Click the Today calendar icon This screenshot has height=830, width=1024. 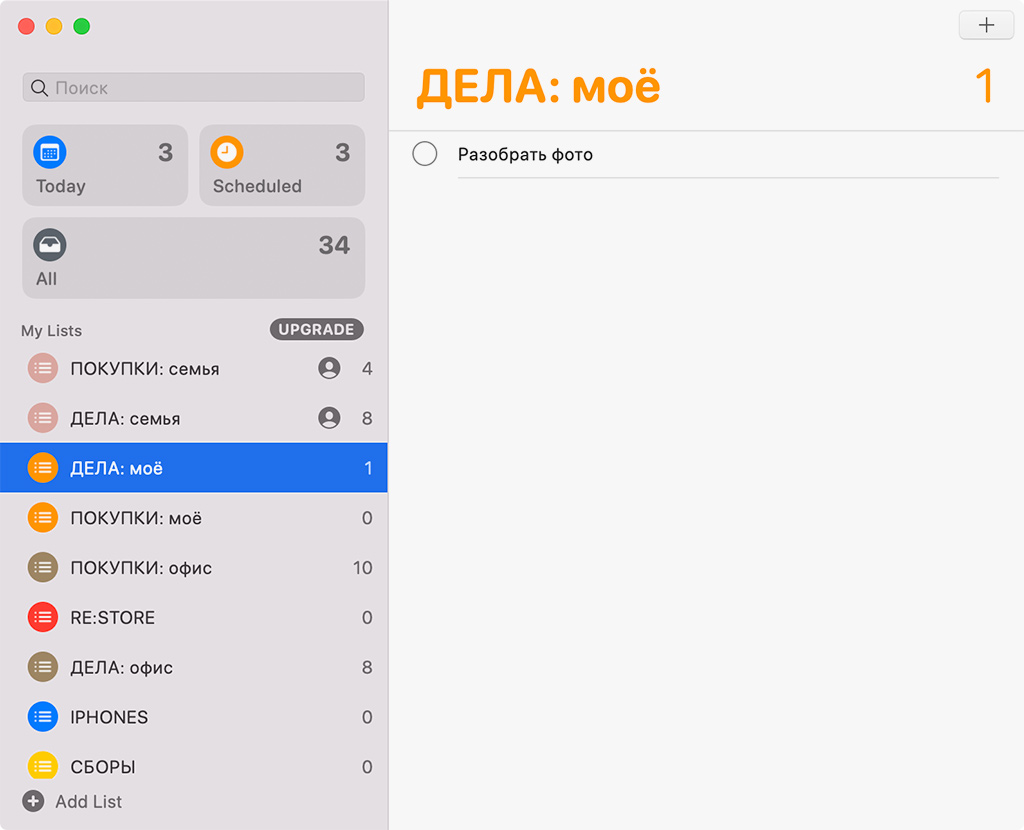coord(50,152)
